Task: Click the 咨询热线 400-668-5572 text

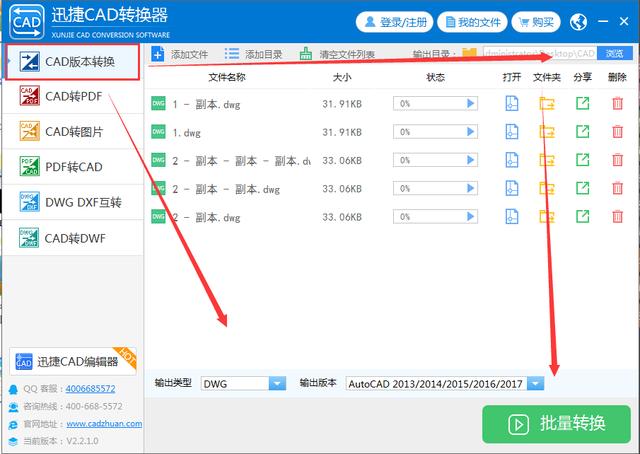Action: pyautogui.click(x=72, y=406)
